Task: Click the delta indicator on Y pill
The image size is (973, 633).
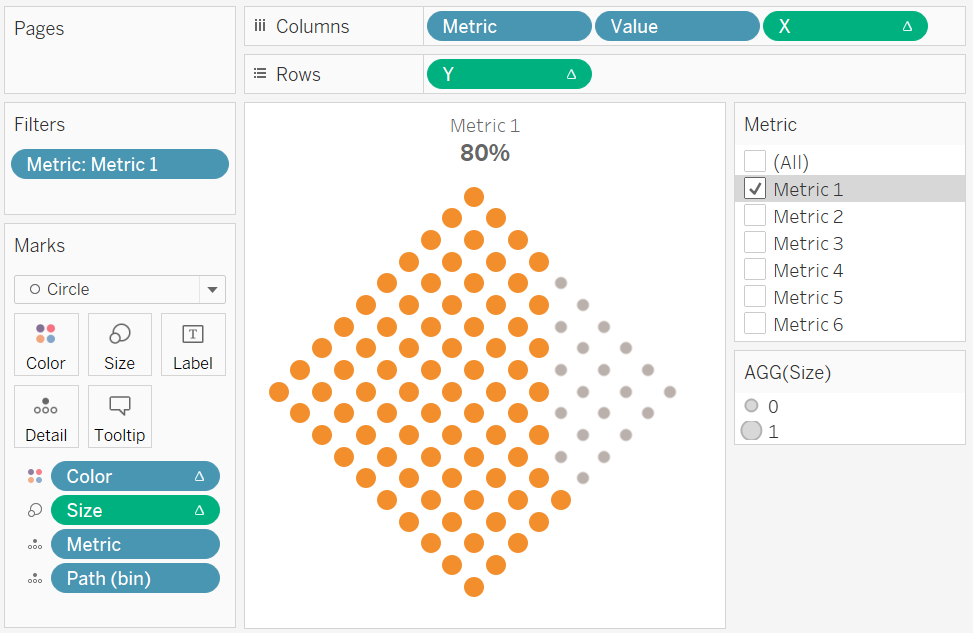Action: click(x=571, y=74)
